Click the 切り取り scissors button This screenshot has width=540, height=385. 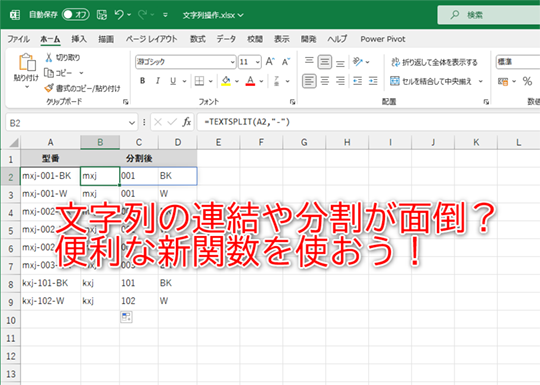[x=63, y=58]
